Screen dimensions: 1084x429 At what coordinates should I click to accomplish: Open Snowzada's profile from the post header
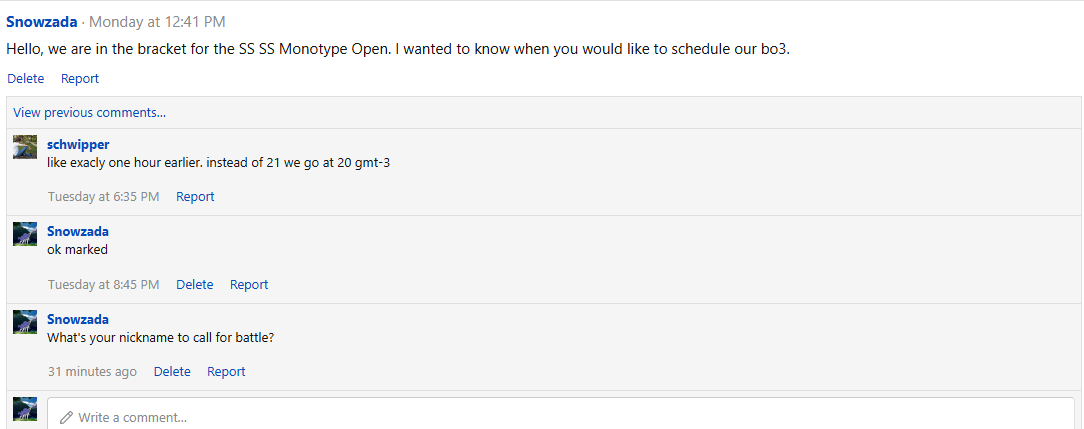(x=42, y=21)
